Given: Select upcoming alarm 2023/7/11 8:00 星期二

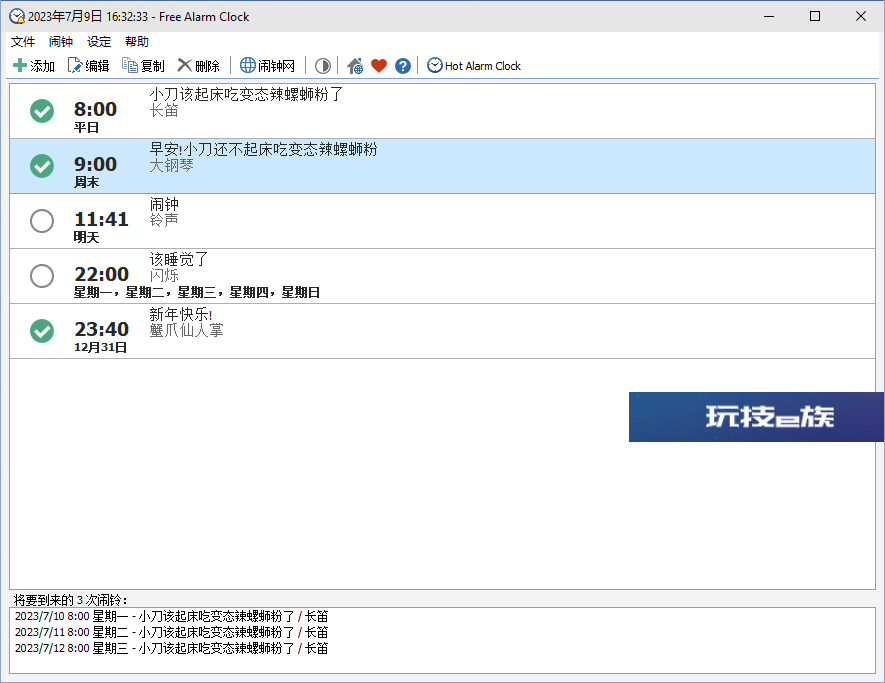Looking at the screenshot, I should click(171, 632).
